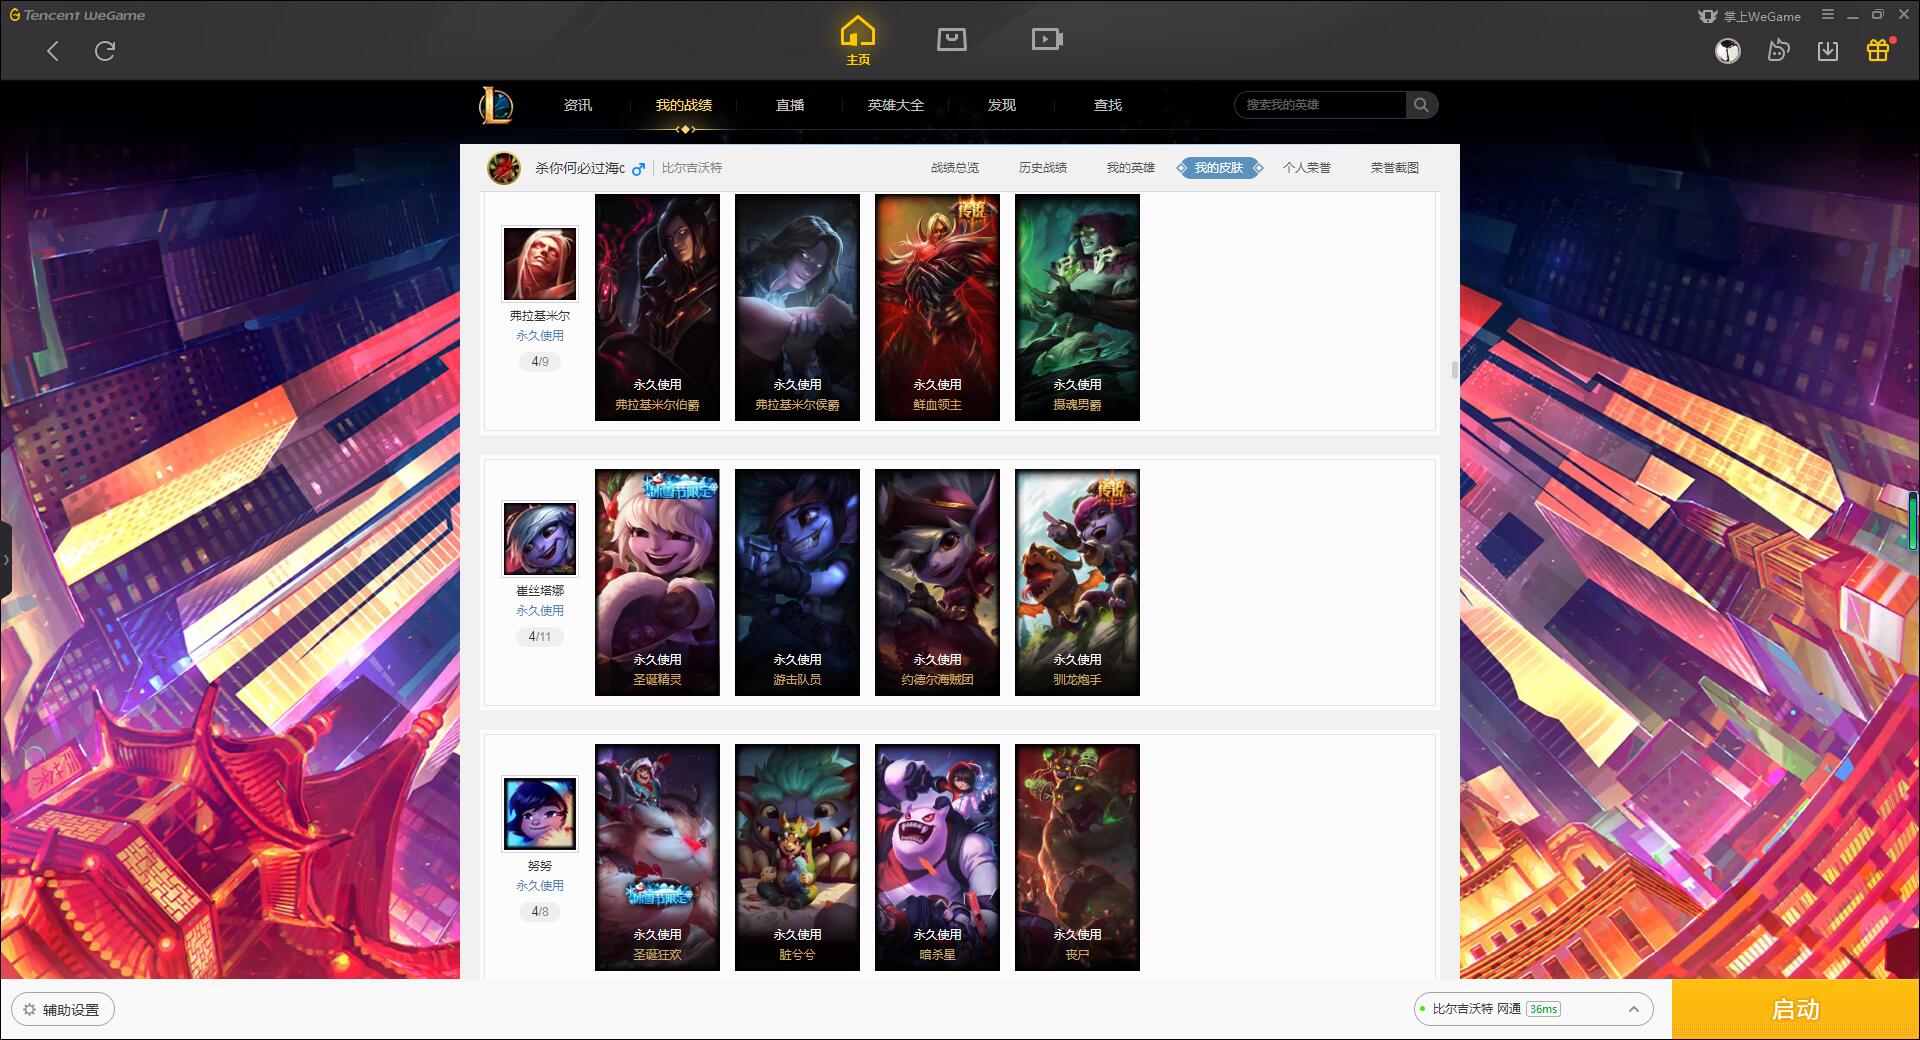Go back with the left arrow icon
The height and width of the screenshot is (1040, 1920).
(x=53, y=51)
